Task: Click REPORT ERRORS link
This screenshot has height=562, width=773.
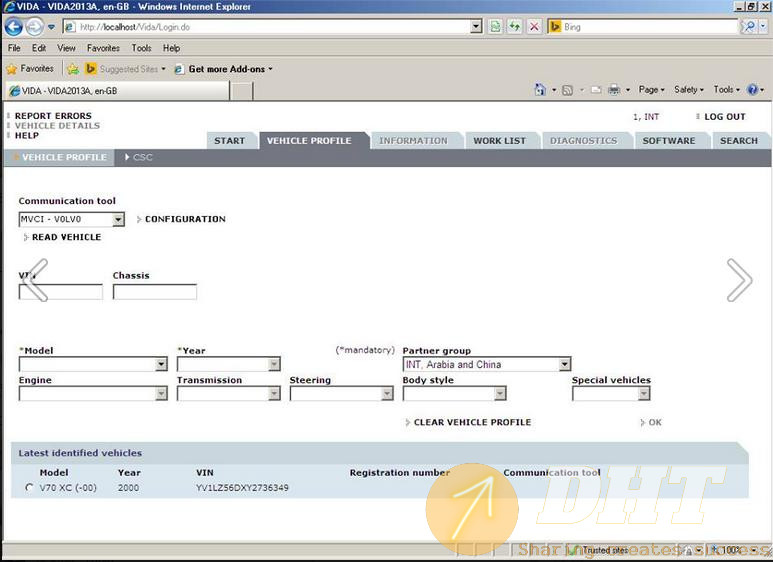Action: (x=53, y=116)
